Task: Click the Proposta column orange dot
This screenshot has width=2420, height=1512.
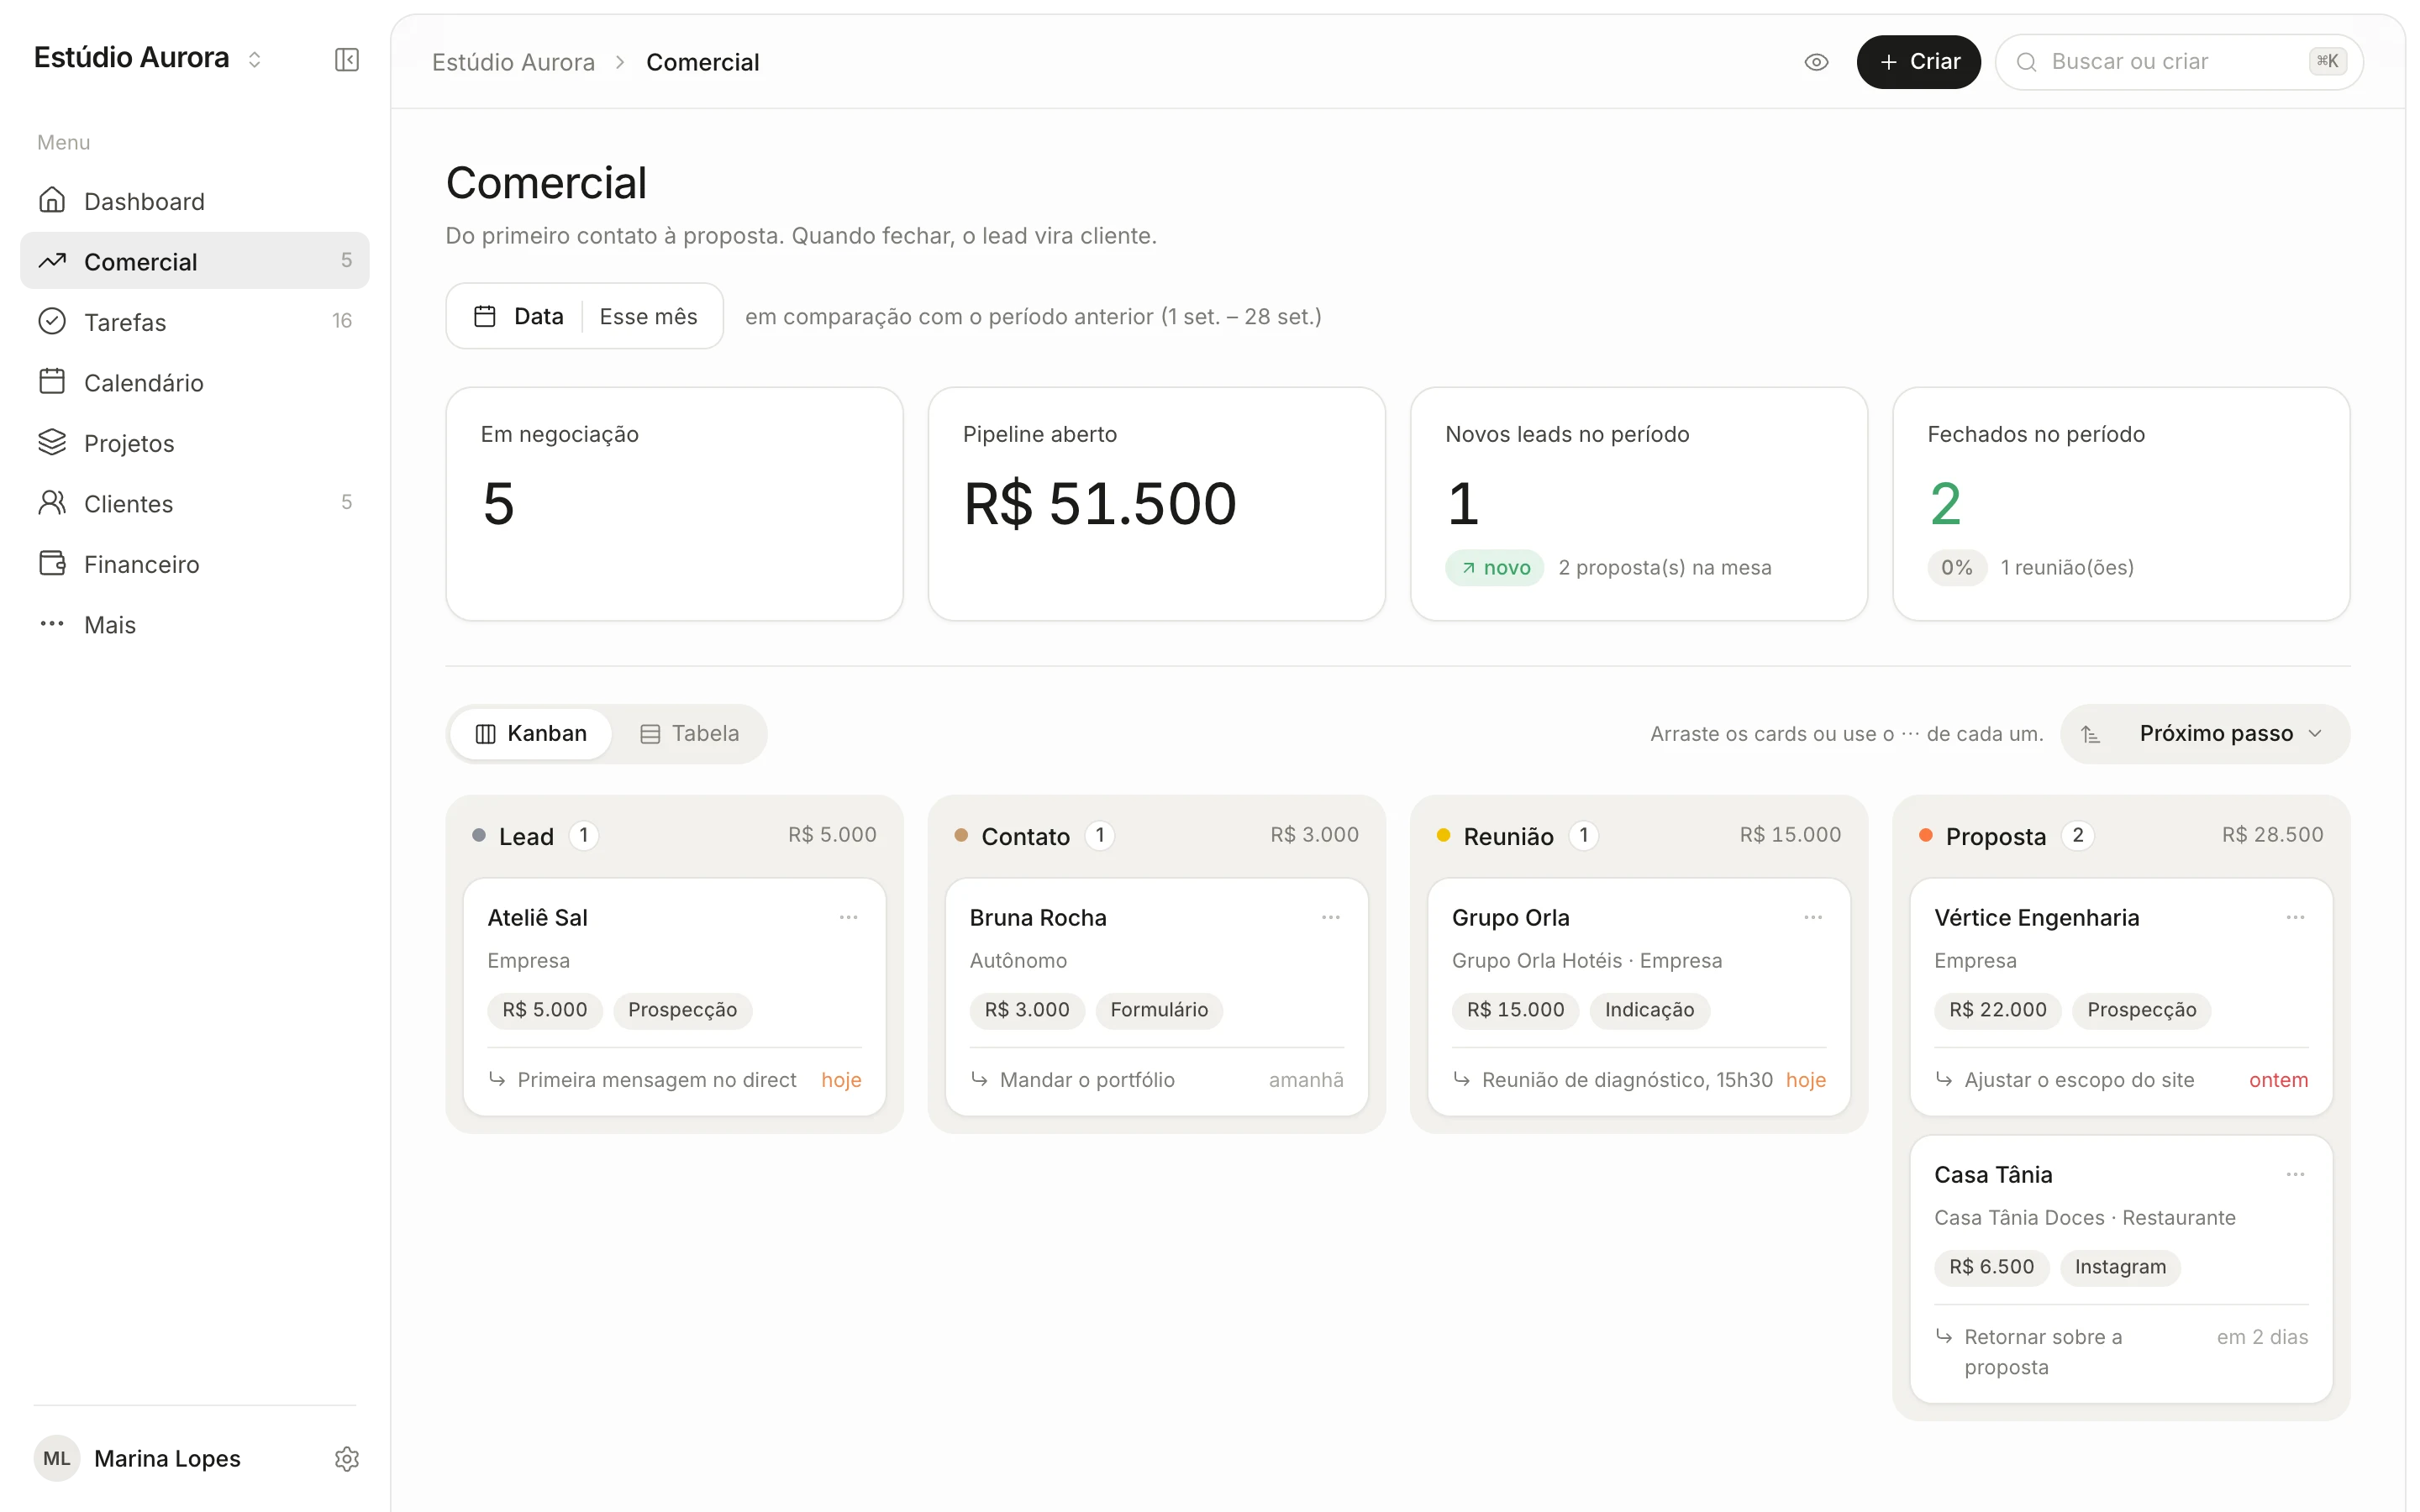Action: point(1925,835)
